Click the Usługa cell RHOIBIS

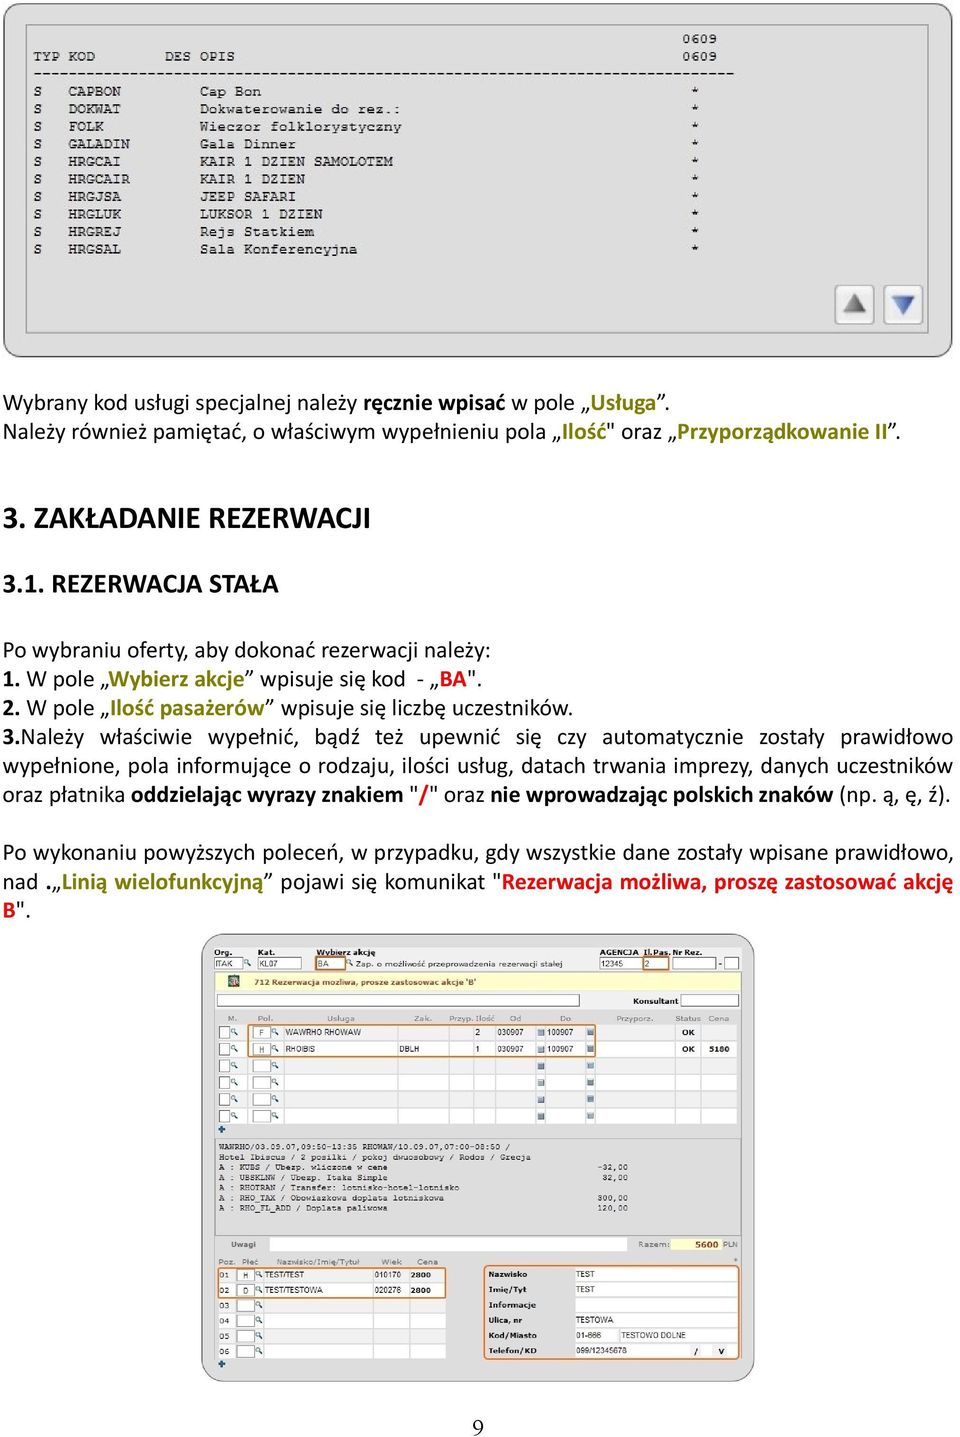click(x=339, y=1049)
